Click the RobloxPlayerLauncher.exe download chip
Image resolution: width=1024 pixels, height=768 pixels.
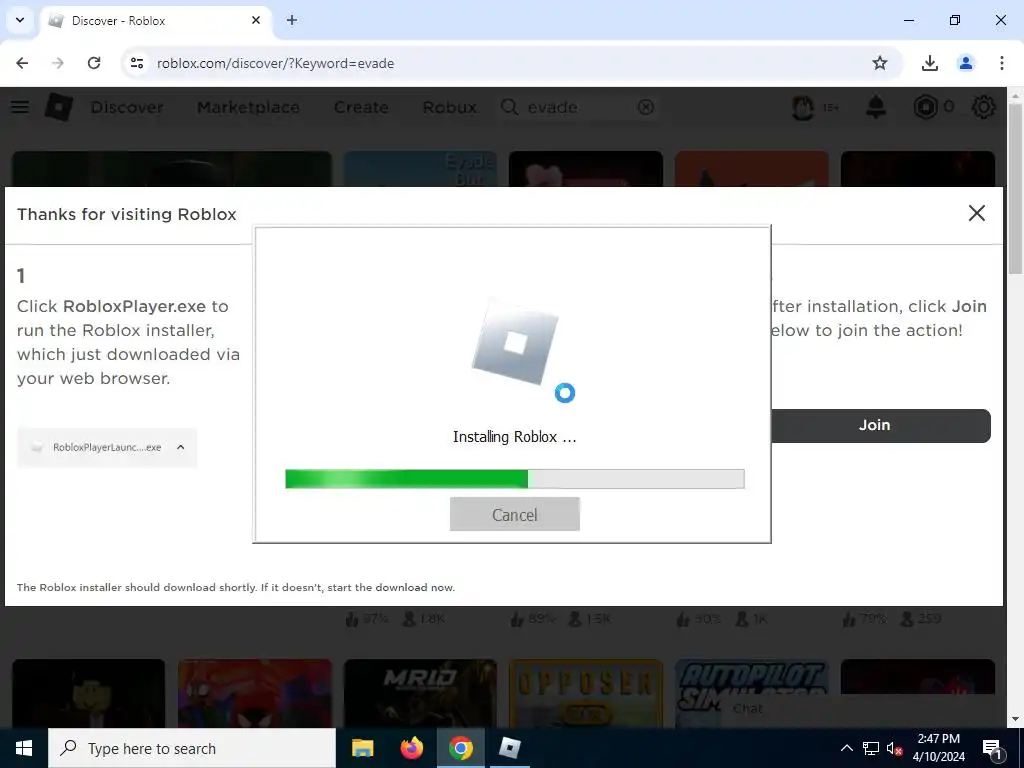(x=107, y=447)
